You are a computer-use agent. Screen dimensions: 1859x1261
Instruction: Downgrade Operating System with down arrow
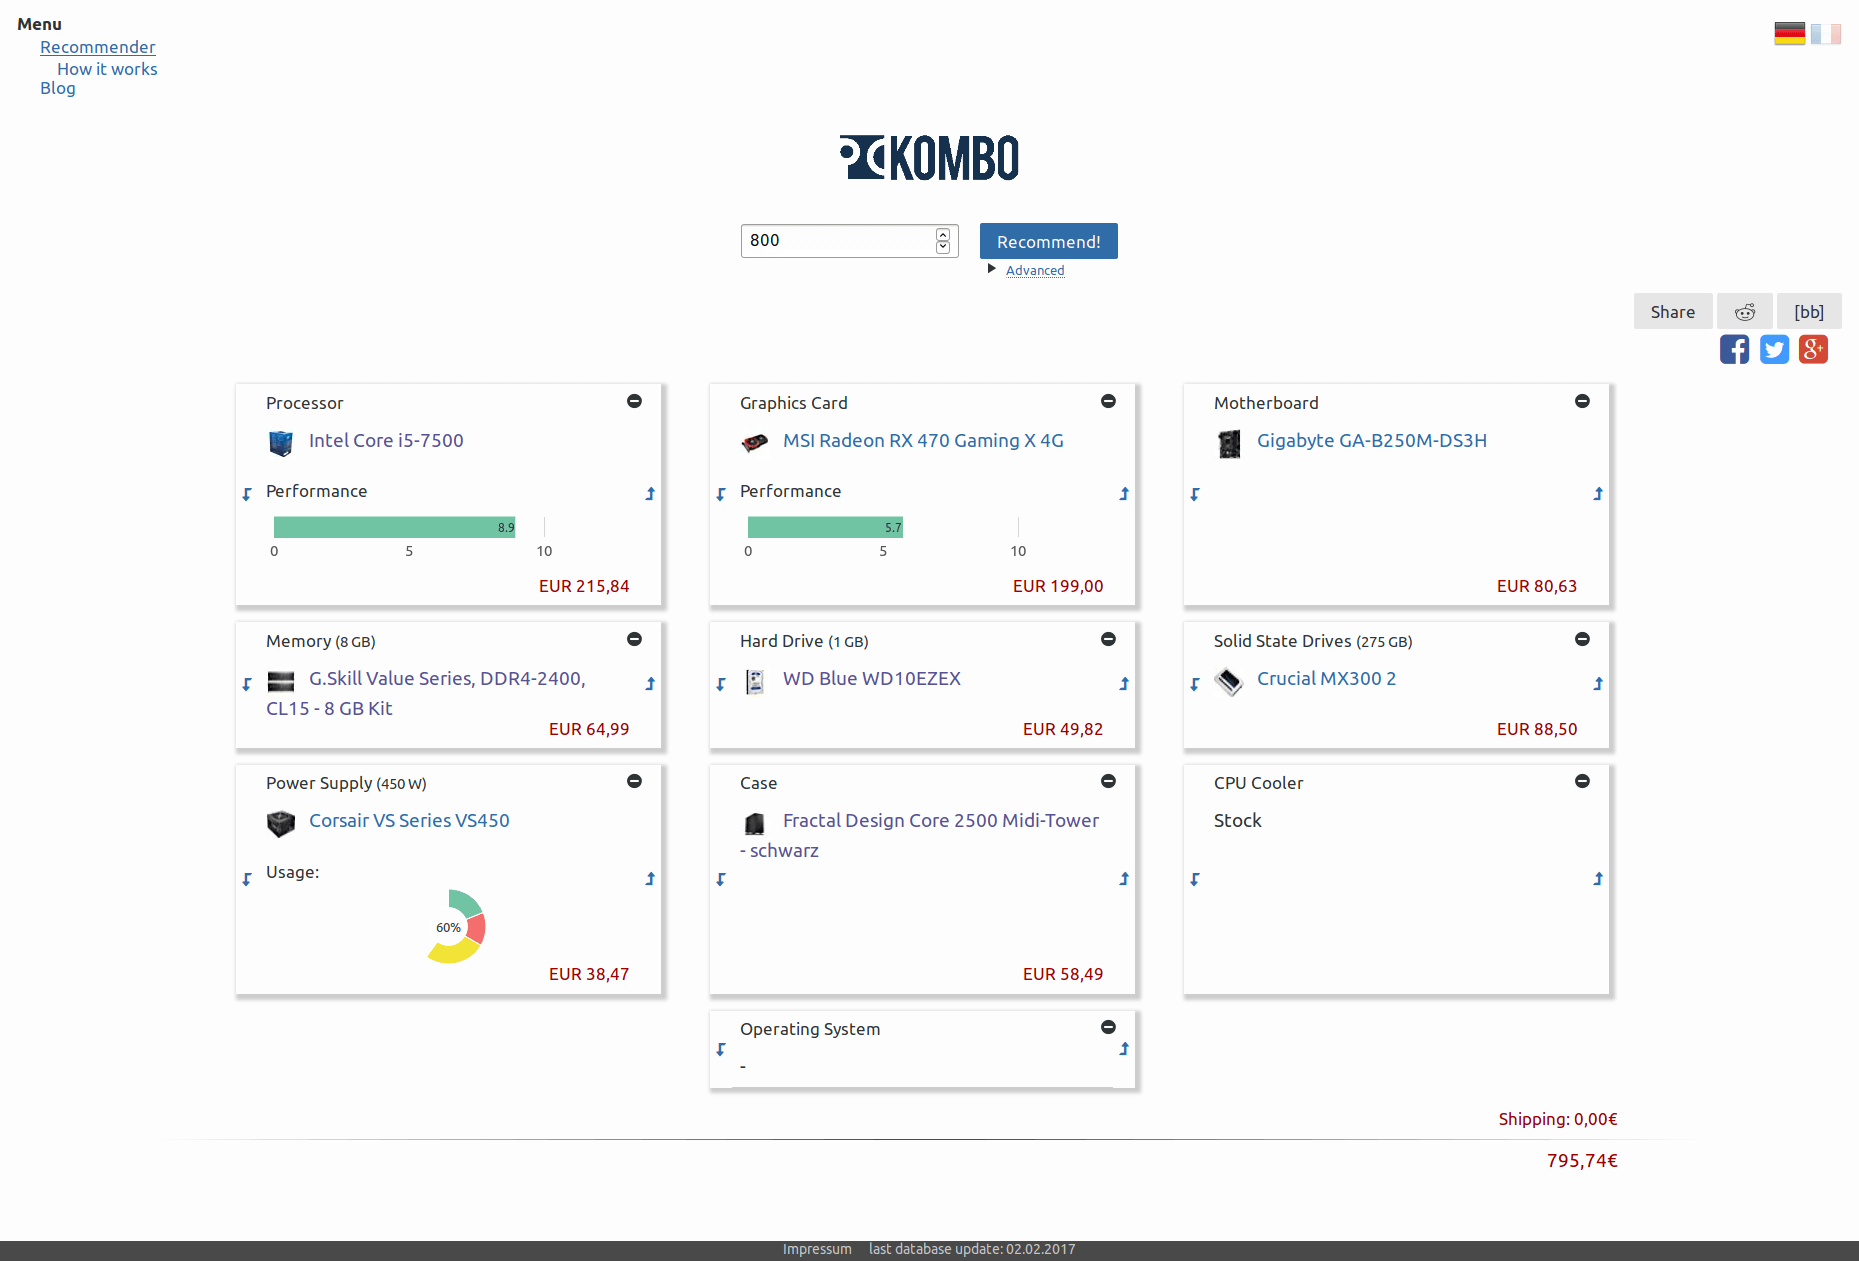[x=721, y=1049]
